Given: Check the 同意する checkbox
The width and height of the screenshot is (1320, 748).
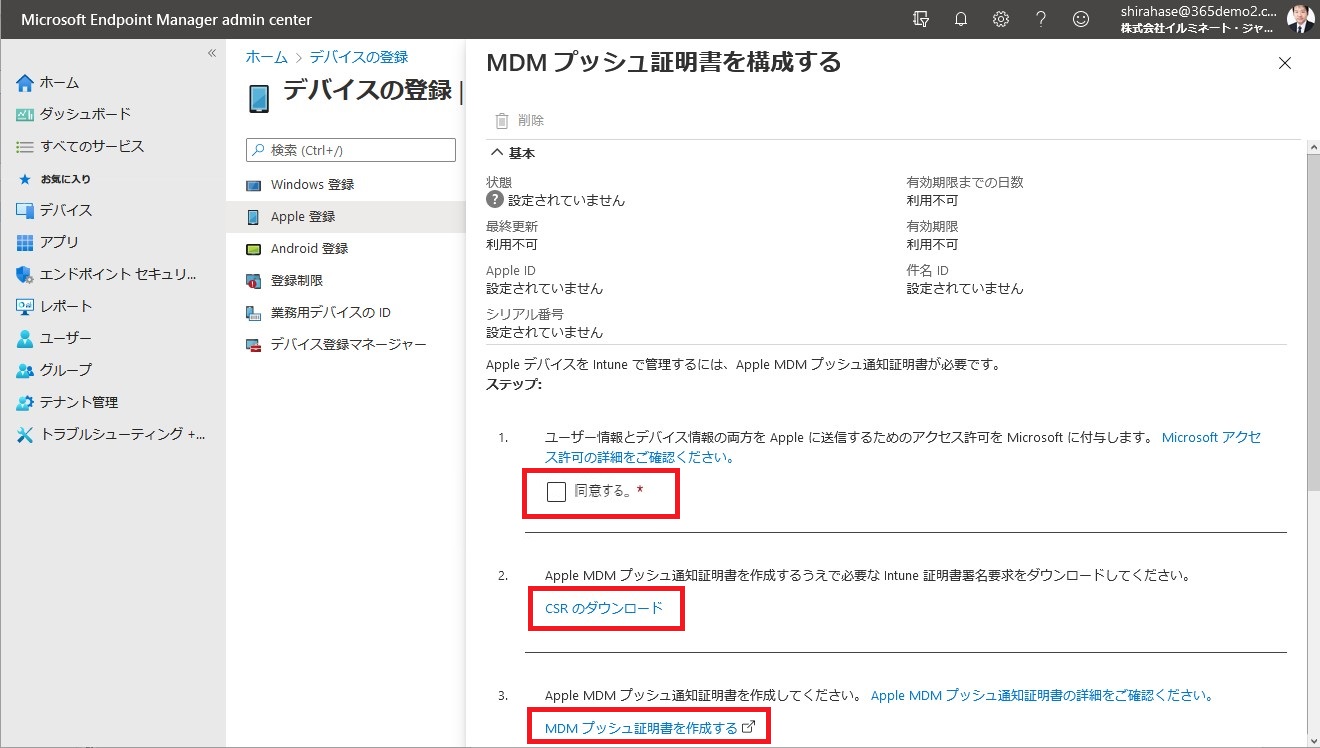Looking at the screenshot, I should coord(557,492).
